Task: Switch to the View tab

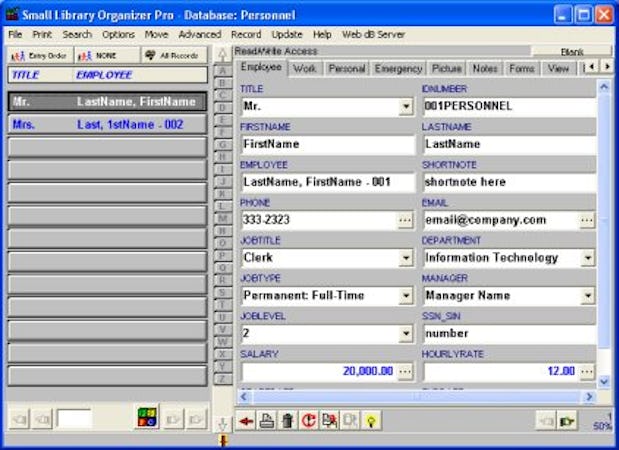Action: (x=558, y=69)
